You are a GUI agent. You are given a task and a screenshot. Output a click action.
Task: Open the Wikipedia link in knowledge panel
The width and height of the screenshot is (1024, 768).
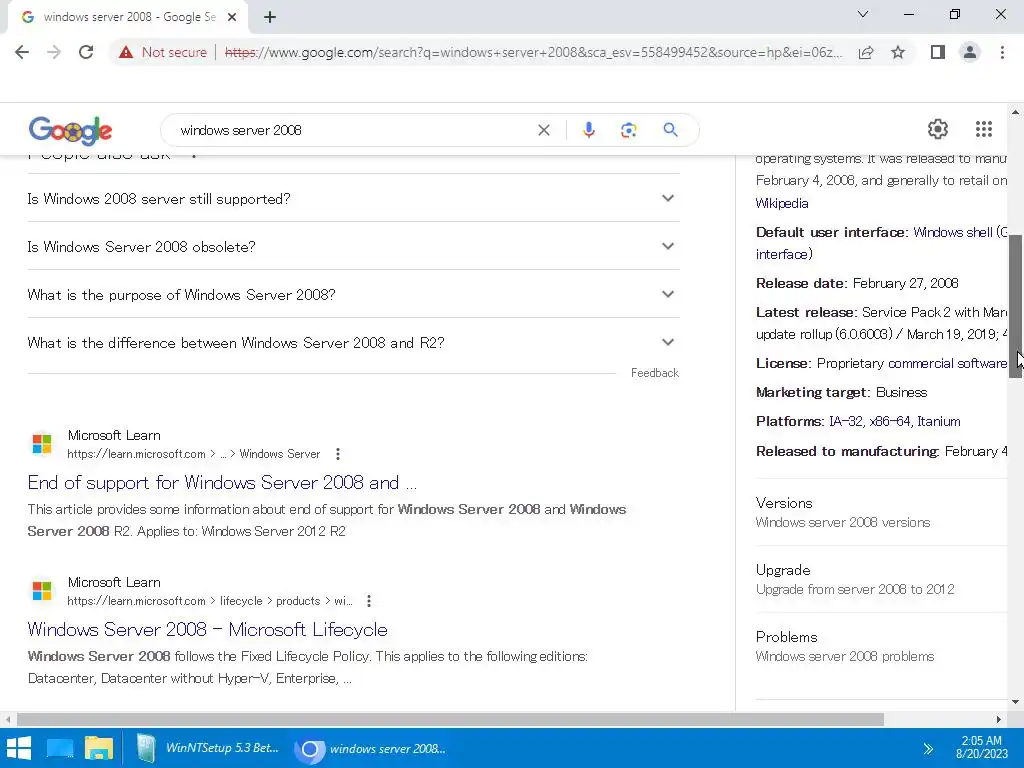coord(782,203)
